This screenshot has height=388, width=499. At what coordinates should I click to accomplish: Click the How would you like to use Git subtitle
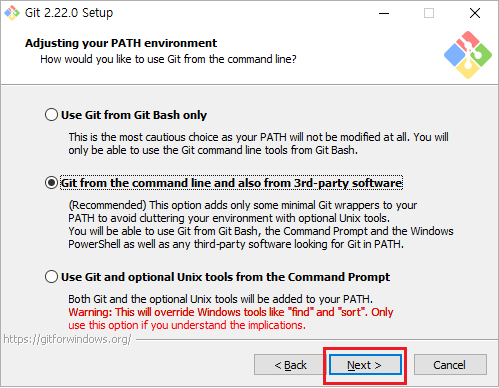click(168, 59)
